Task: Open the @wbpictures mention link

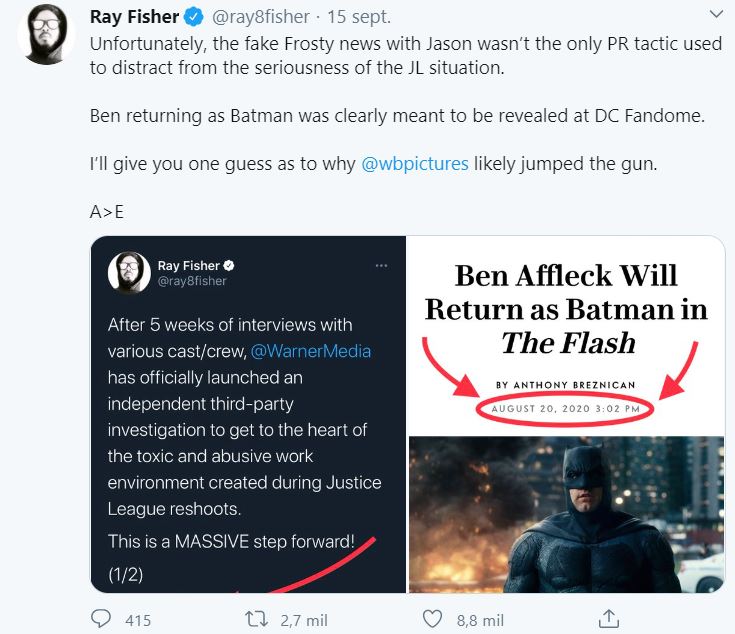Action: tap(415, 164)
